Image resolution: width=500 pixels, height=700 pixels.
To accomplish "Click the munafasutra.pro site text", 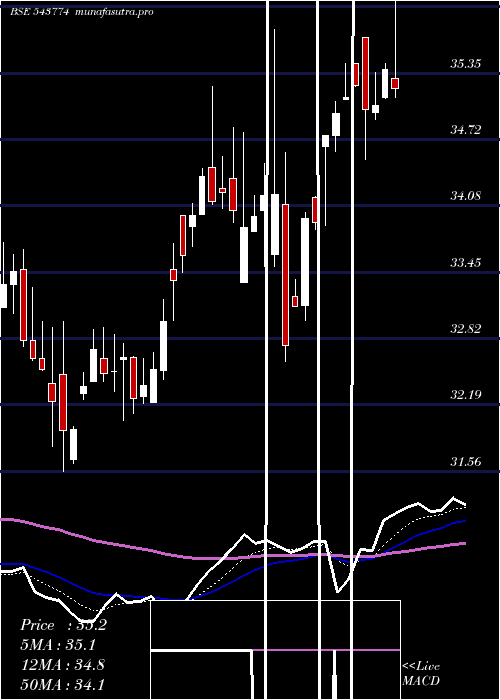I will coord(114,12).
